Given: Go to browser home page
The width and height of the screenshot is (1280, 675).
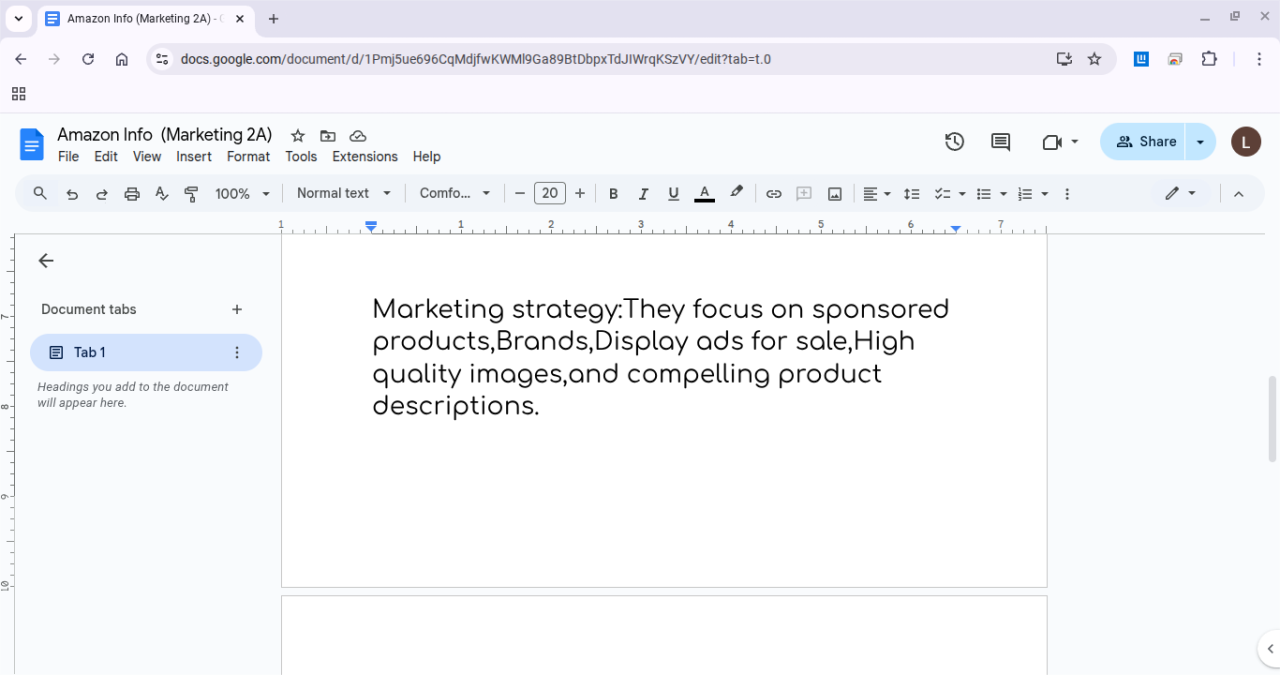Looking at the screenshot, I should (x=122, y=59).
